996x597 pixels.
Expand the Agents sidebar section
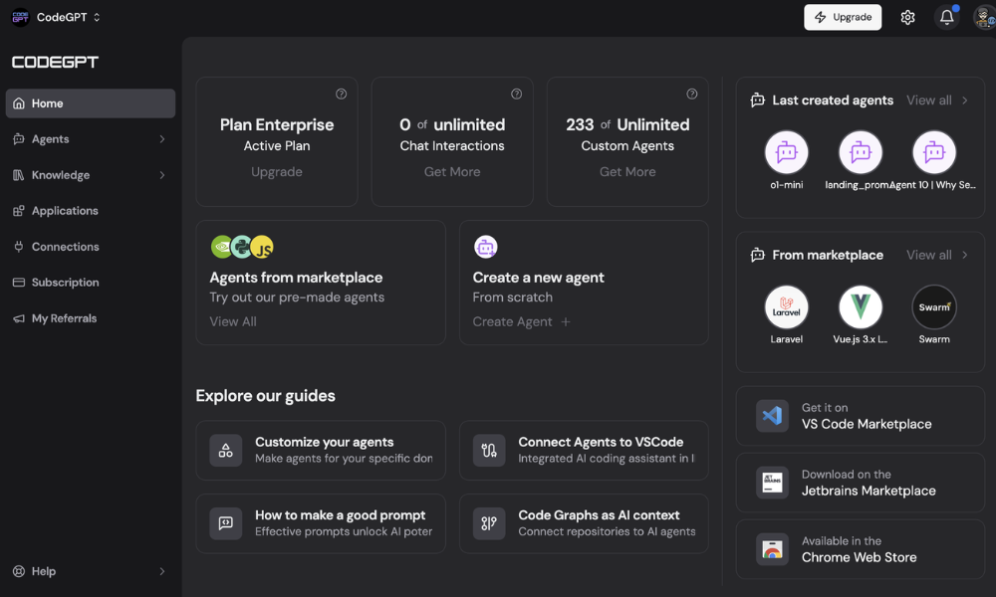[90, 139]
